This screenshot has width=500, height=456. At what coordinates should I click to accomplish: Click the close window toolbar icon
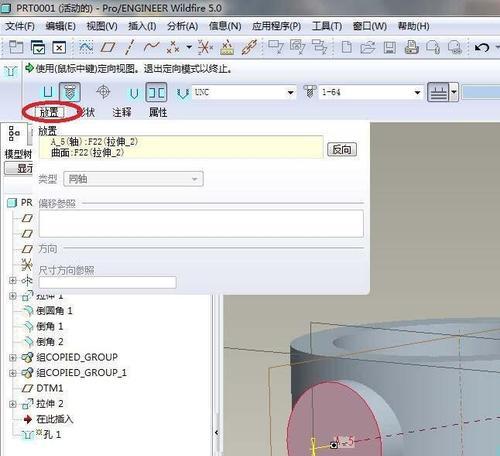click(59, 48)
